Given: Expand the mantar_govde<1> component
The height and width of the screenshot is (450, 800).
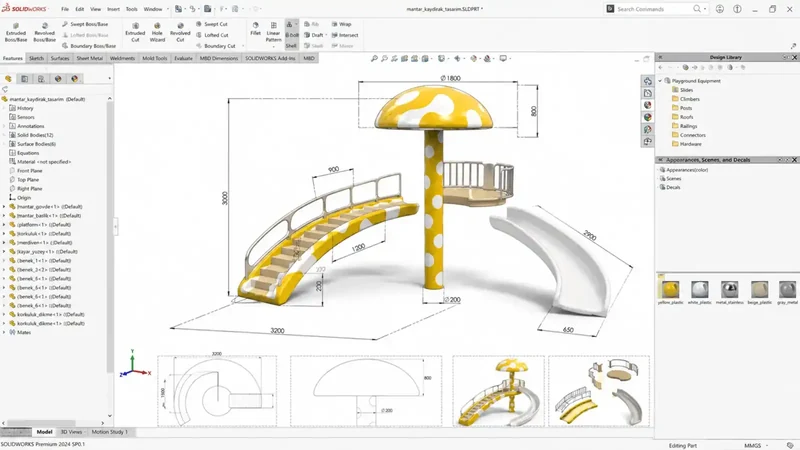Looking at the screenshot, I should click(4, 207).
